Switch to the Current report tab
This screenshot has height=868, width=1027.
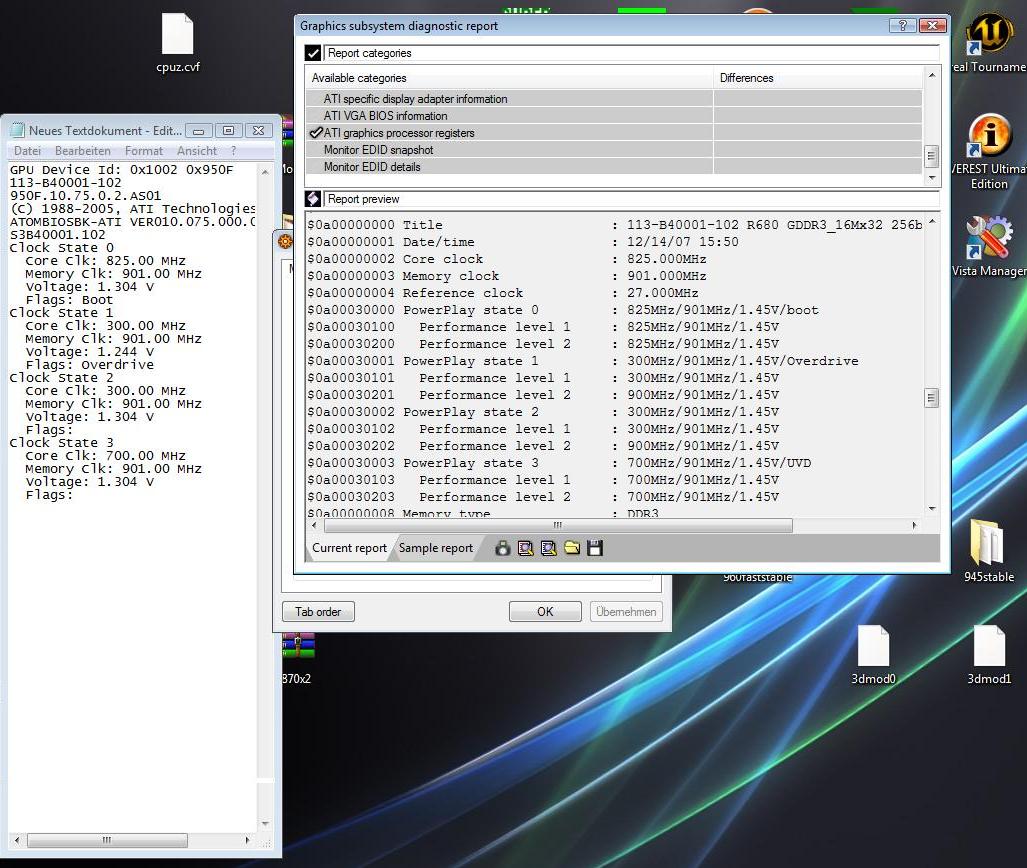[349, 548]
